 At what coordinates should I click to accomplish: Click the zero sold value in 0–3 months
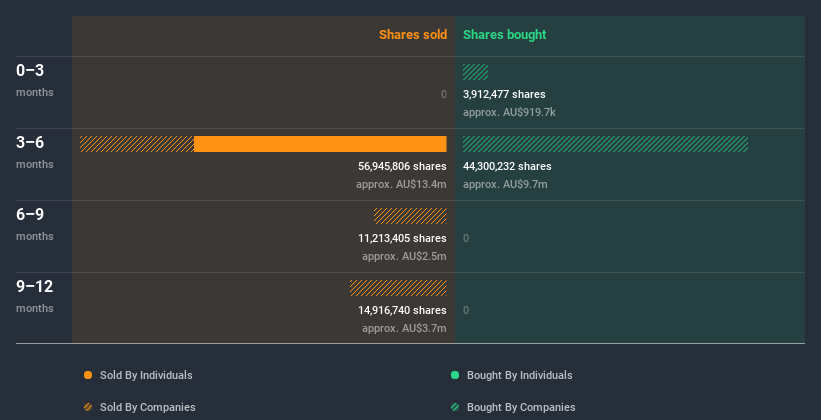(443, 94)
